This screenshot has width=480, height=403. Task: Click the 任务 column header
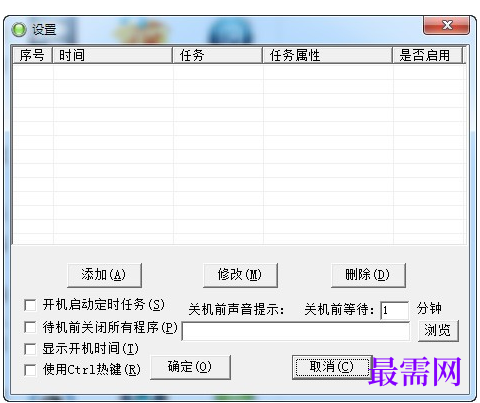218,55
